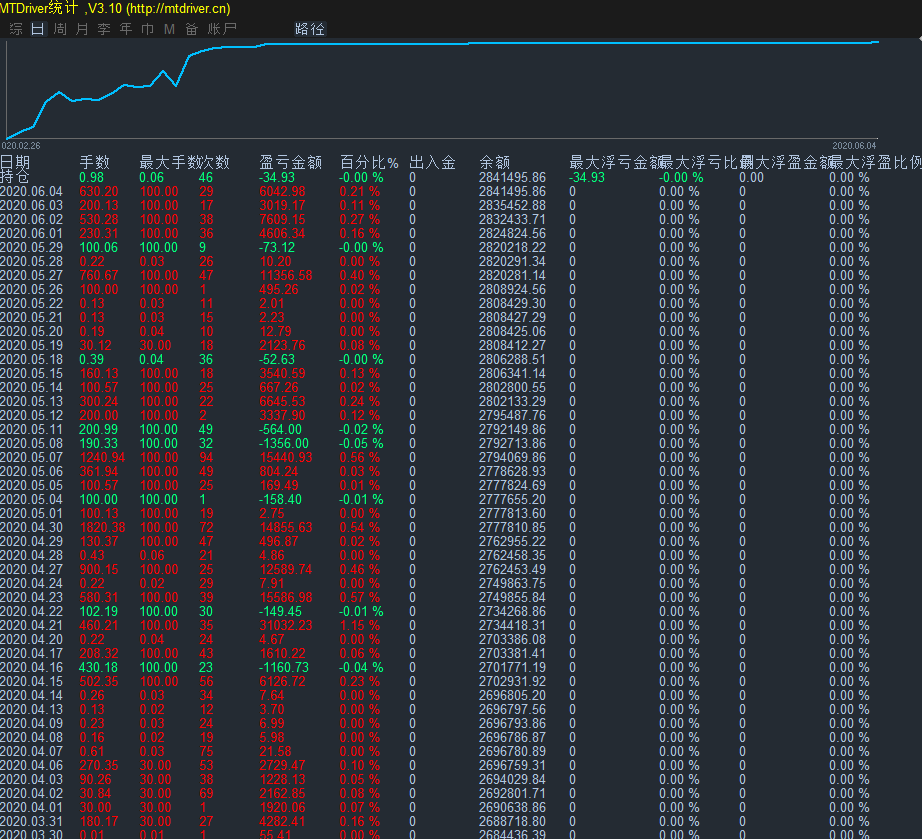Select the 2020.06.02 date row
This screenshot has width=922, height=839.
coord(31,219)
